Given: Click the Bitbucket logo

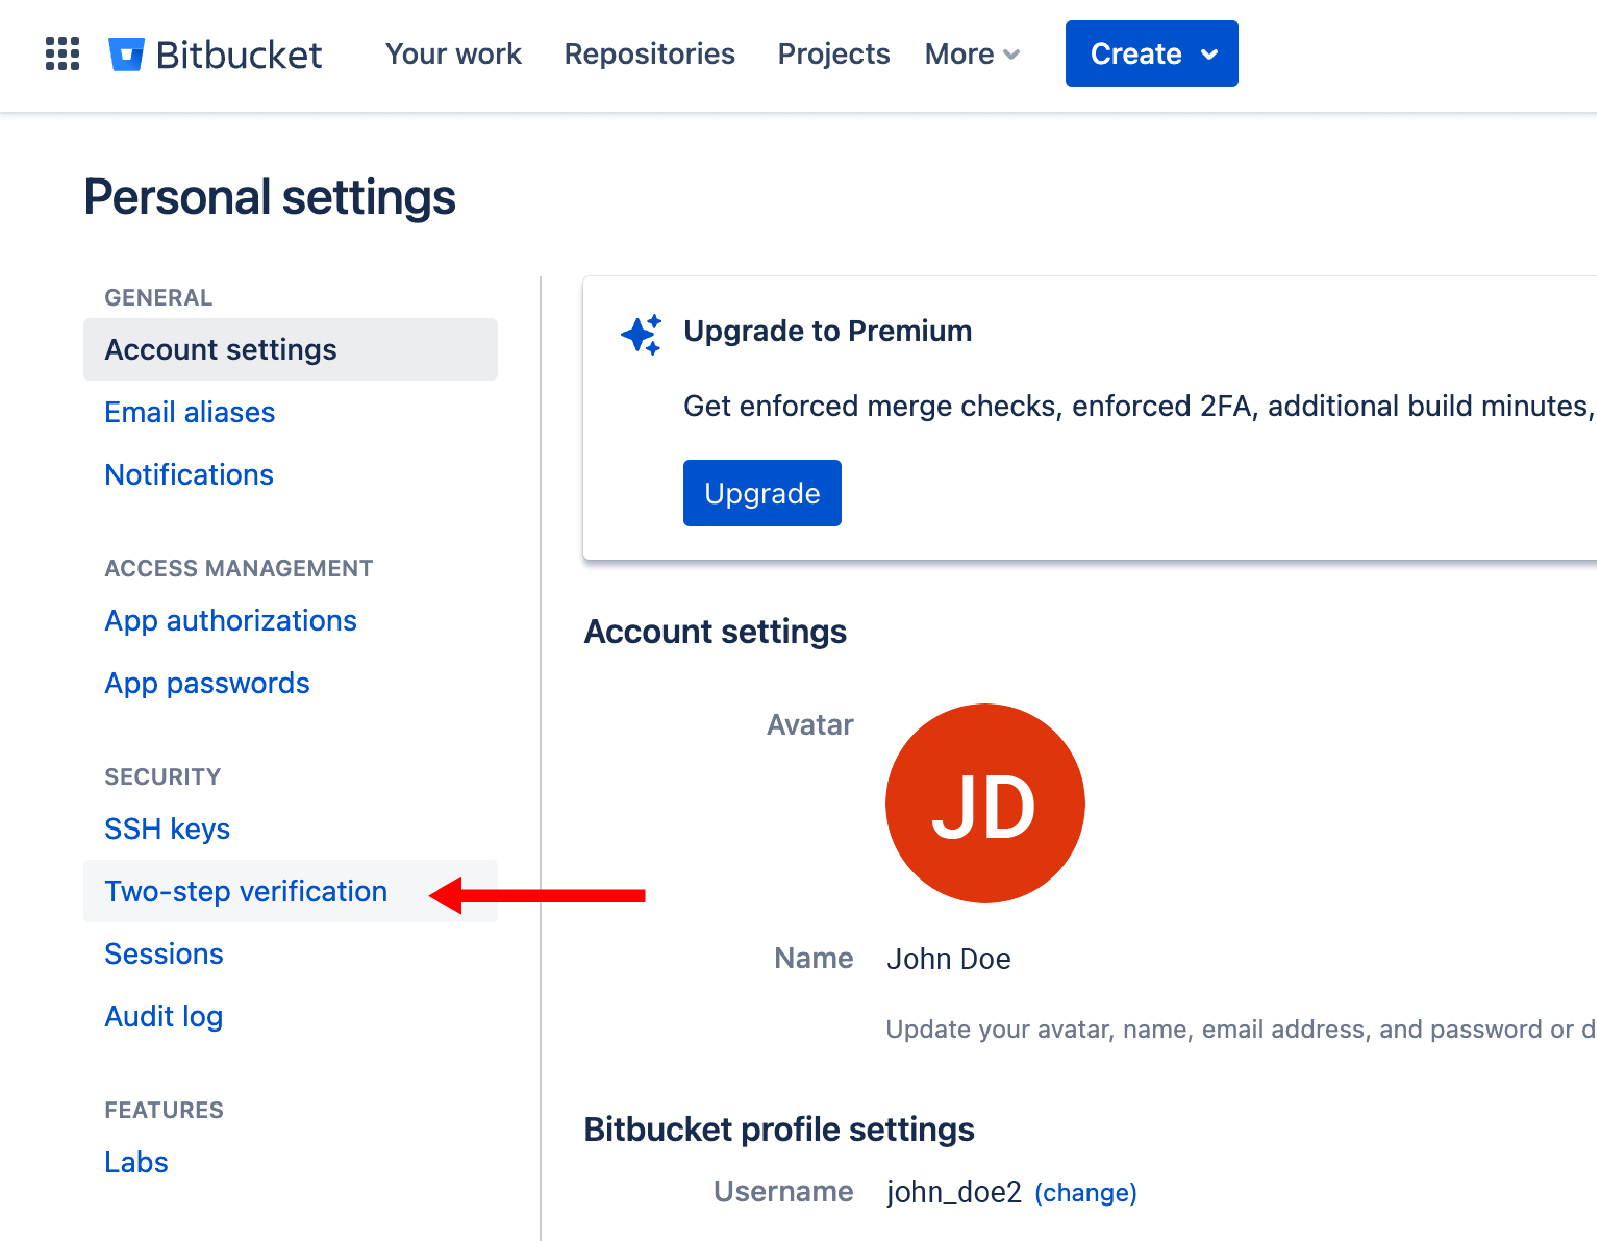Looking at the screenshot, I should (215, 54).
